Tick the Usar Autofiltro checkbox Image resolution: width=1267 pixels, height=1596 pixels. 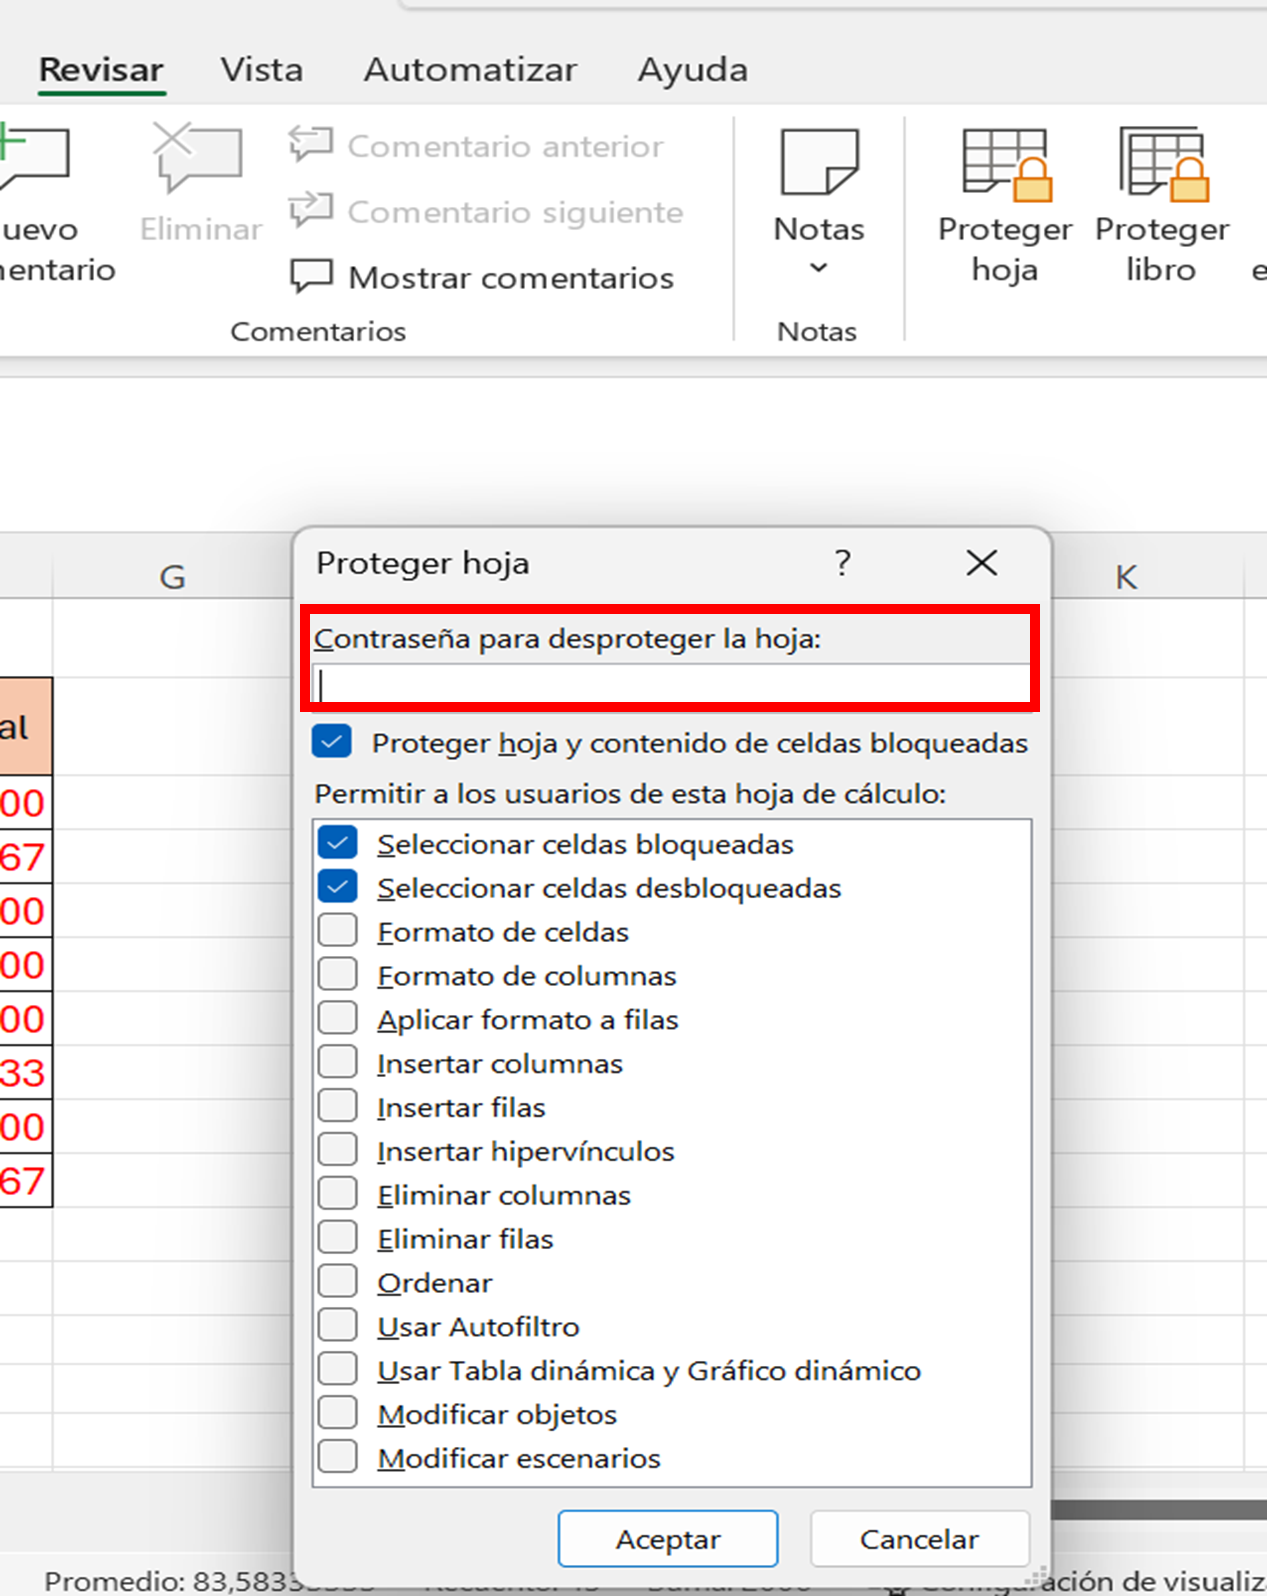click(338, 1326)
